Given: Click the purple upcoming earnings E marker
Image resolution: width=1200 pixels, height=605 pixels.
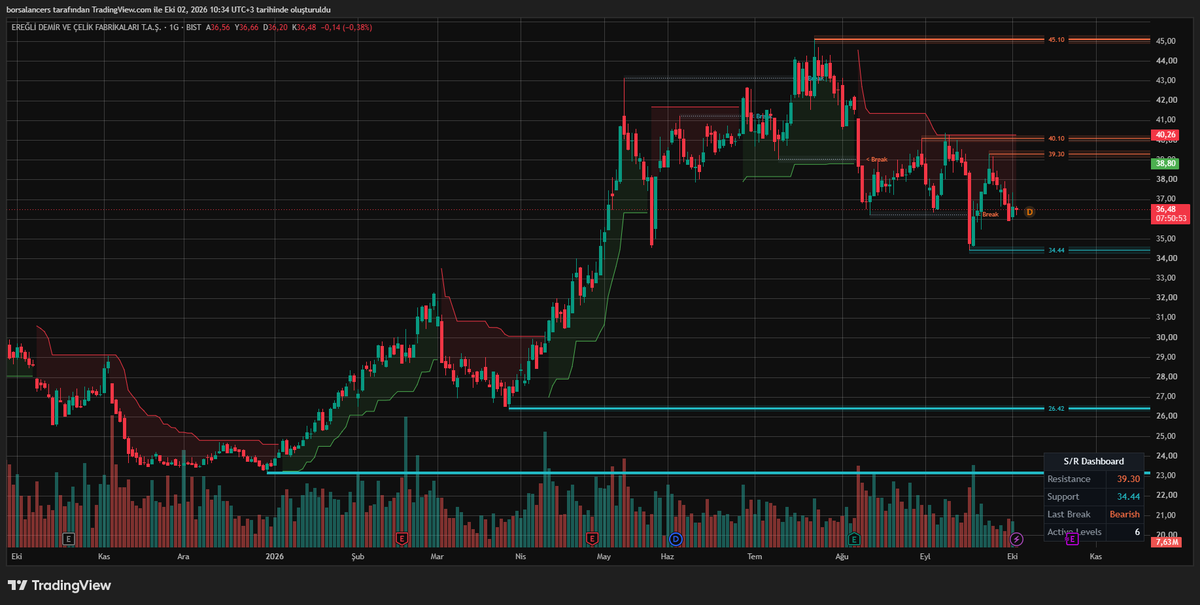Looking at the screenshot, I should coord(1072,539).
